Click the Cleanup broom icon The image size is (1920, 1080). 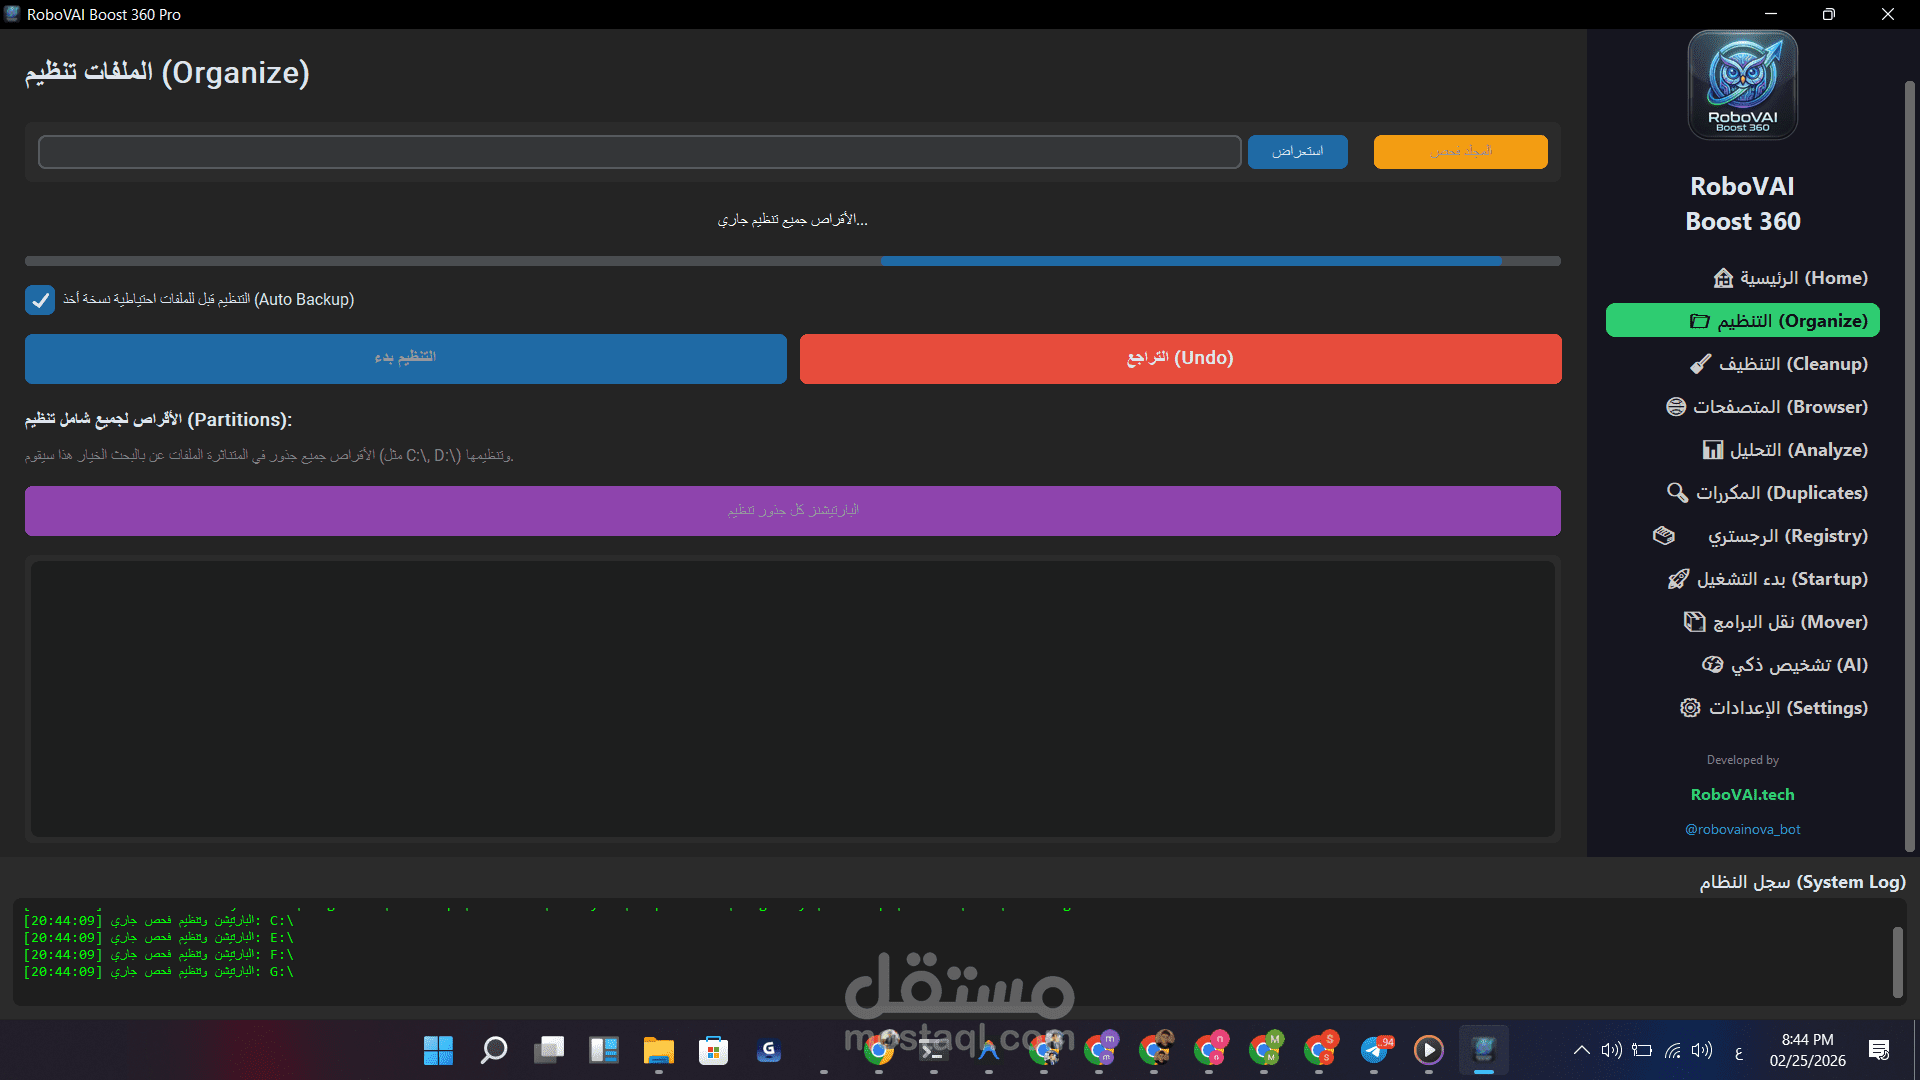pos(1700,364)
